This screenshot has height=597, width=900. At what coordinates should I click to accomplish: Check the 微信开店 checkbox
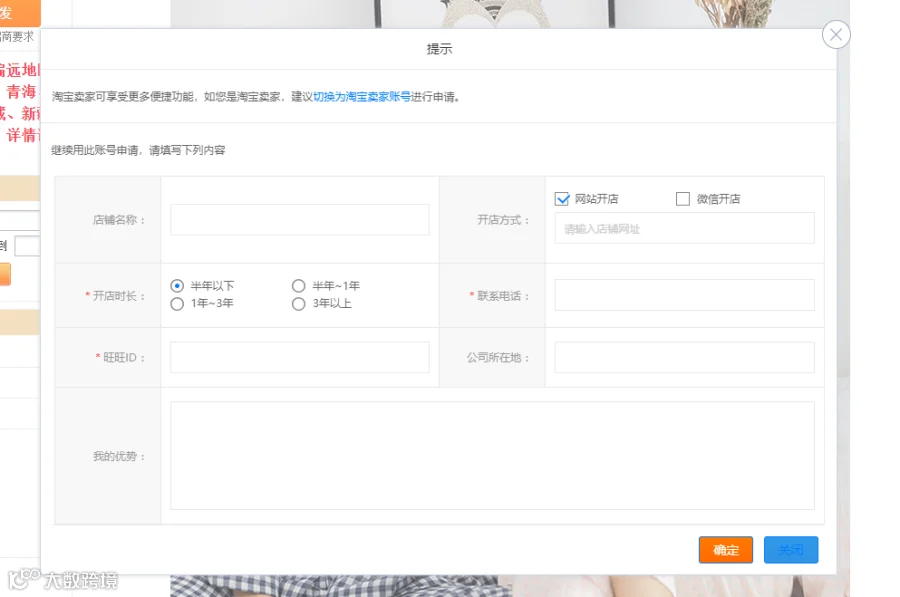click(x=682, y=199)
